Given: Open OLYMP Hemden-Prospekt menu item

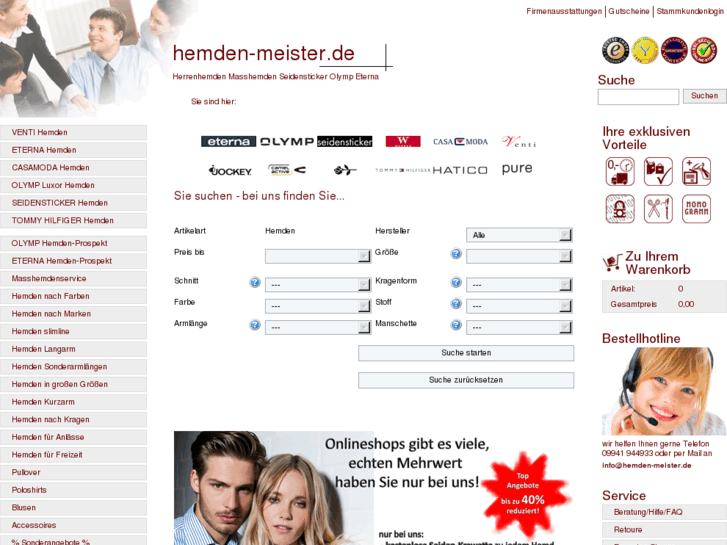Looking at the screenshot, I should 73,244.
